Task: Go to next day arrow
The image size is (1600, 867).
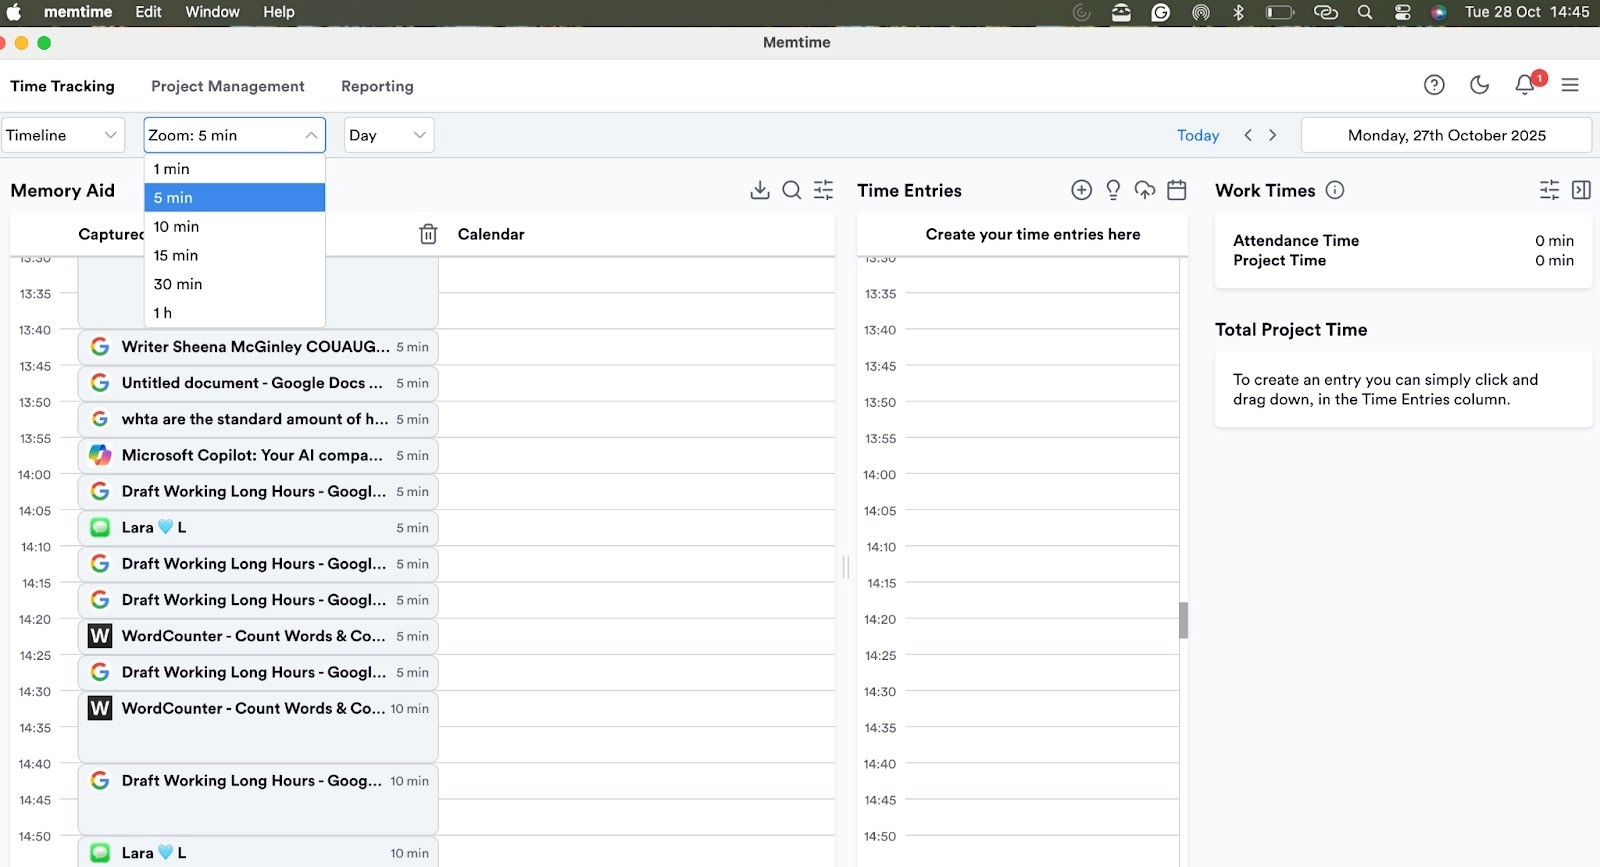Action: click(1273, 135)
